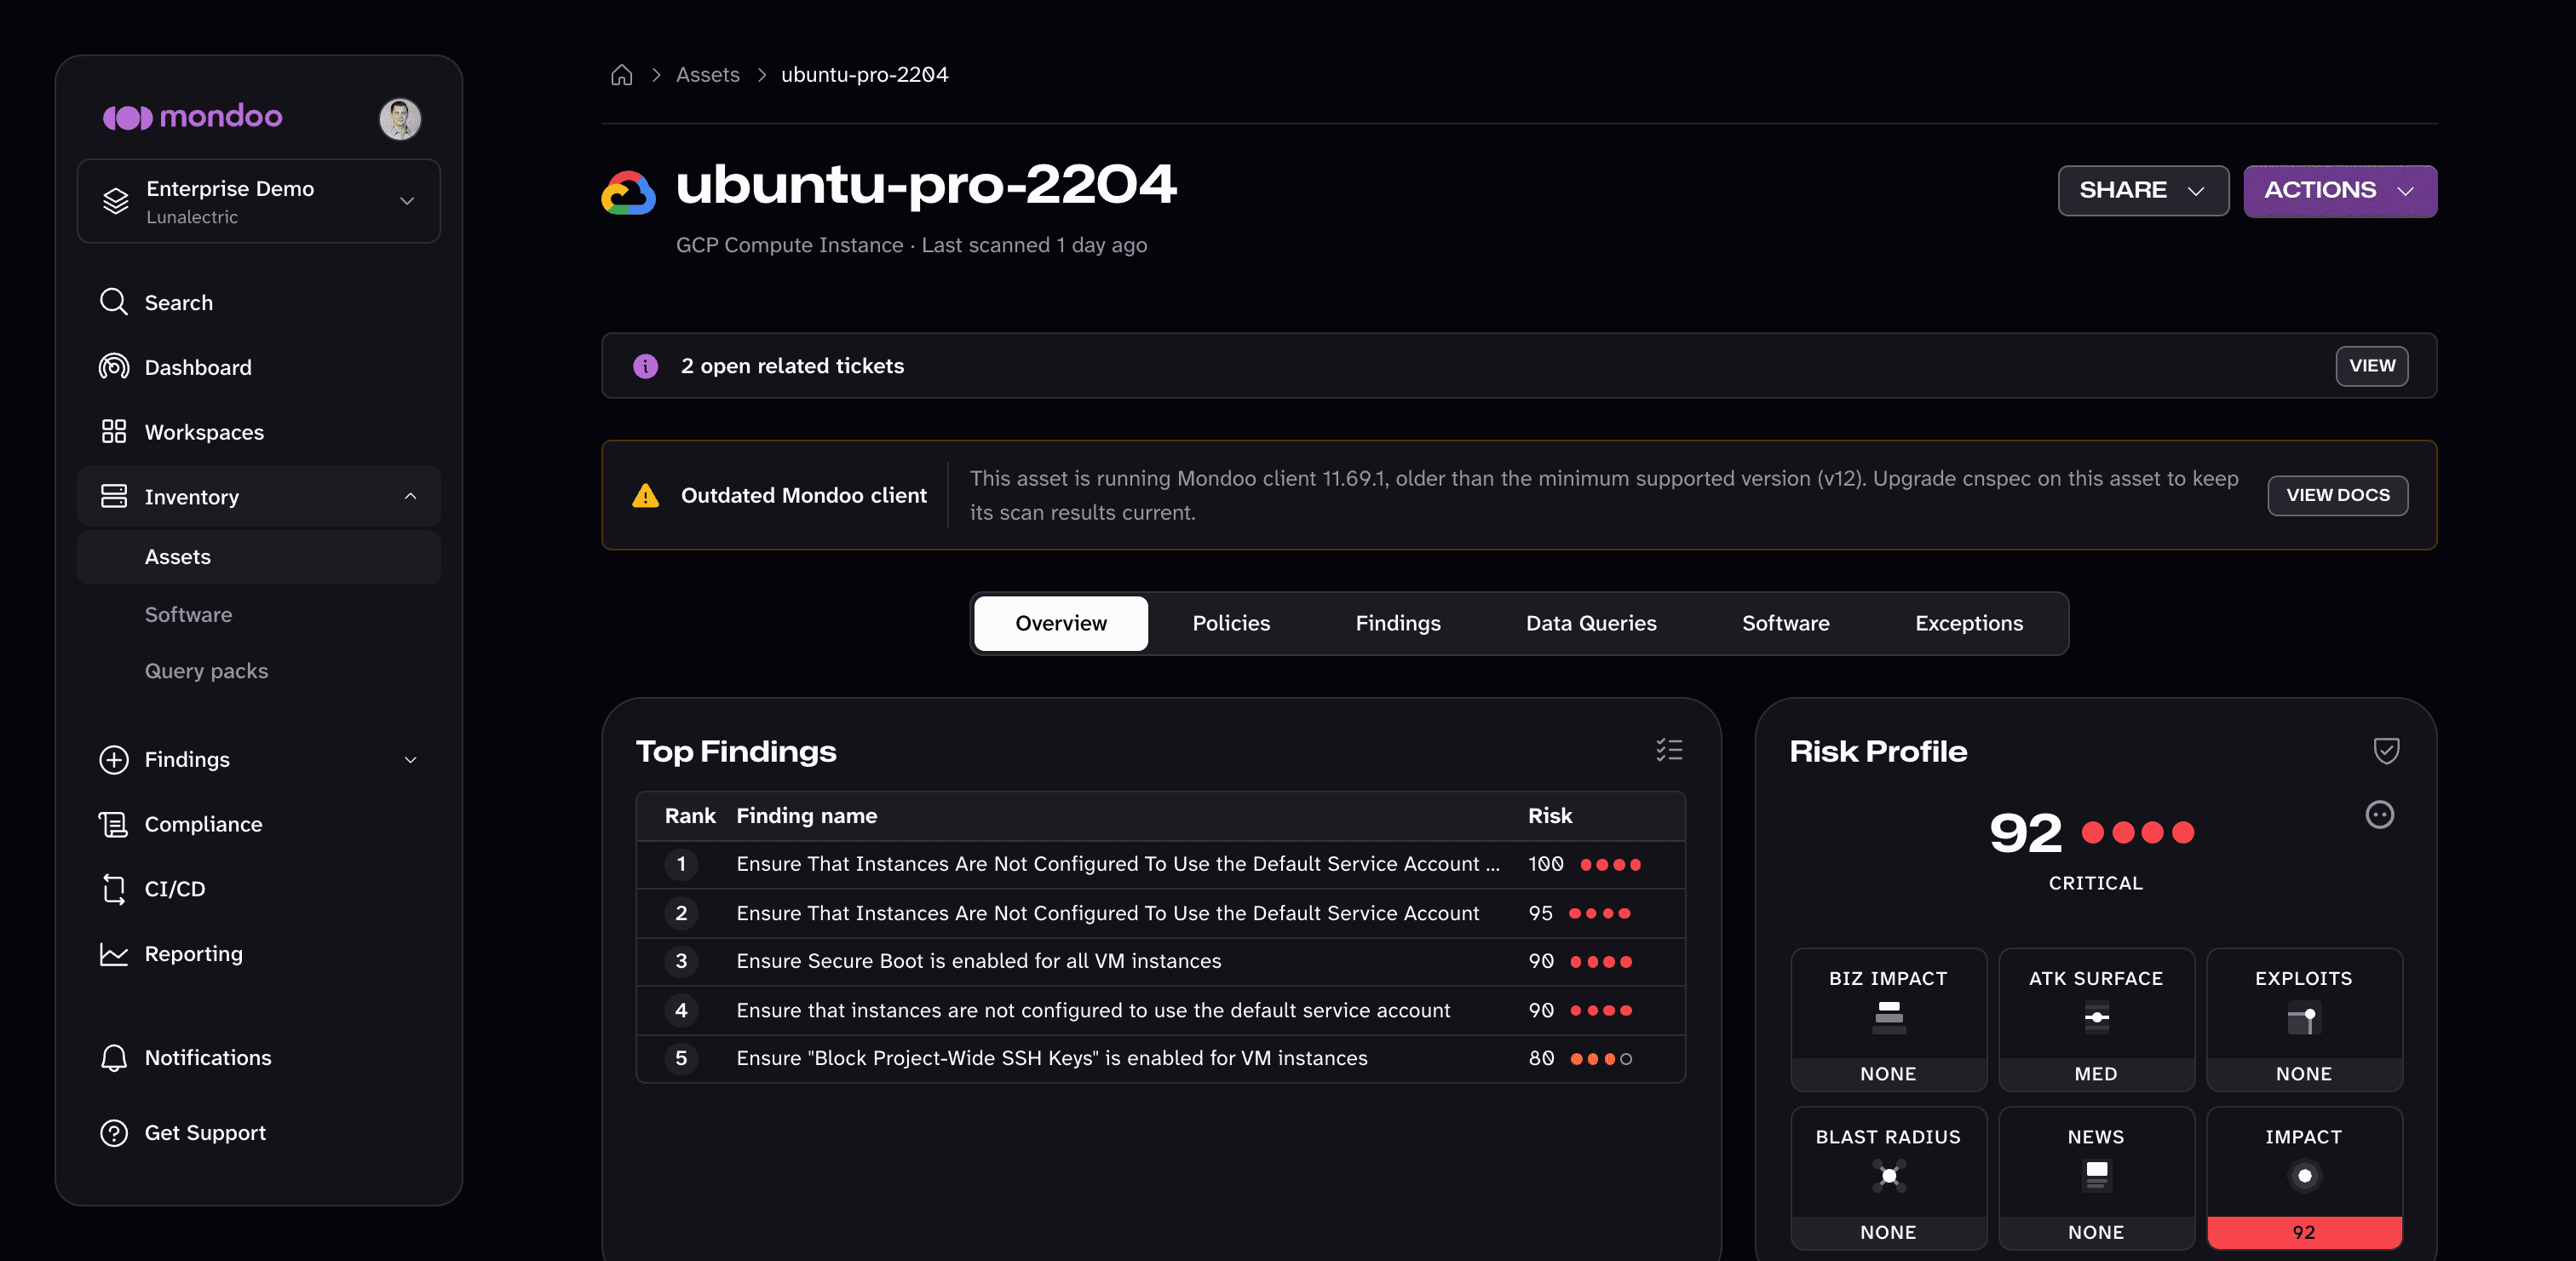Open finding 'Ensure Secure Boot is enabled for all VM instances'
2576x1261 pixels.
pos(1160,961)
